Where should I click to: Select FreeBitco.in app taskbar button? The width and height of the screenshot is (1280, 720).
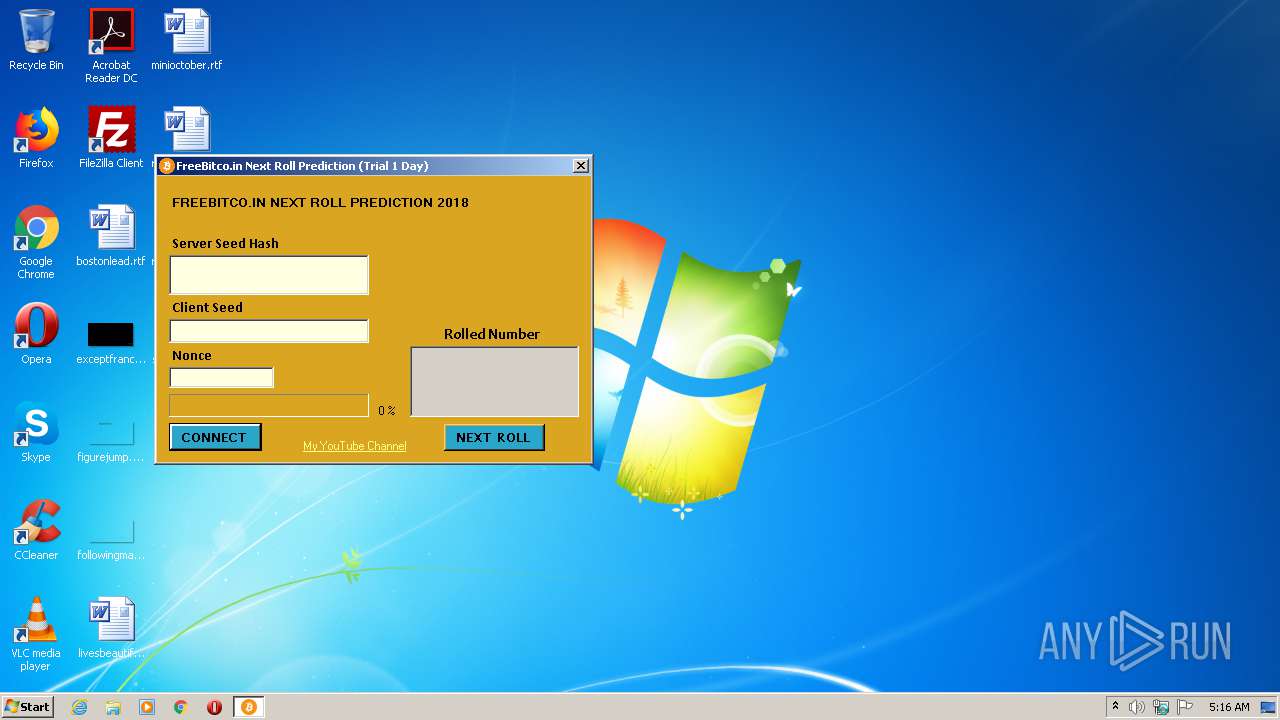248,707
